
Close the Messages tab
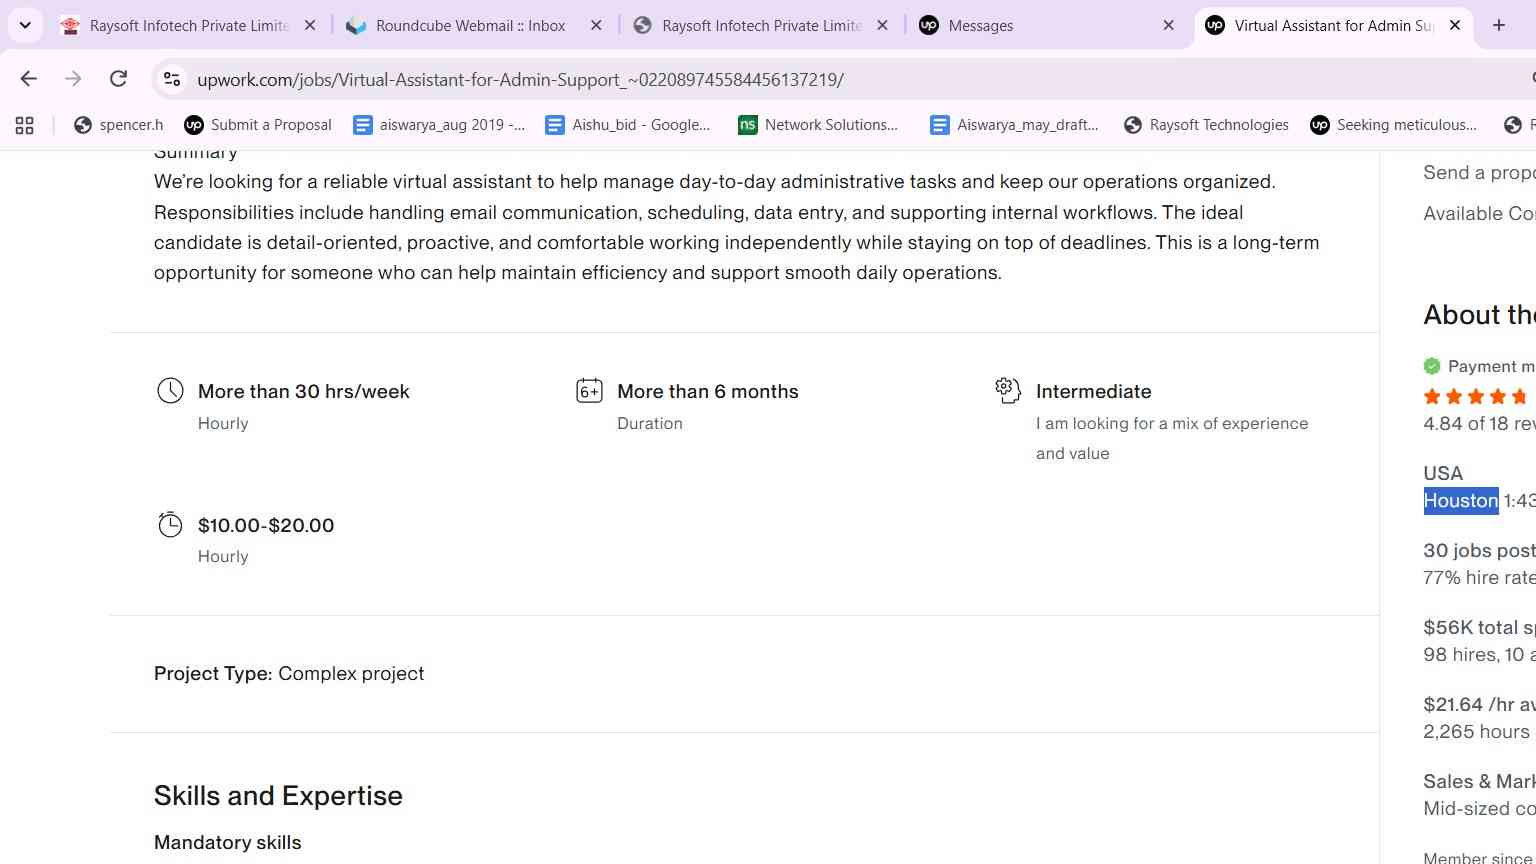[1169, 25]
